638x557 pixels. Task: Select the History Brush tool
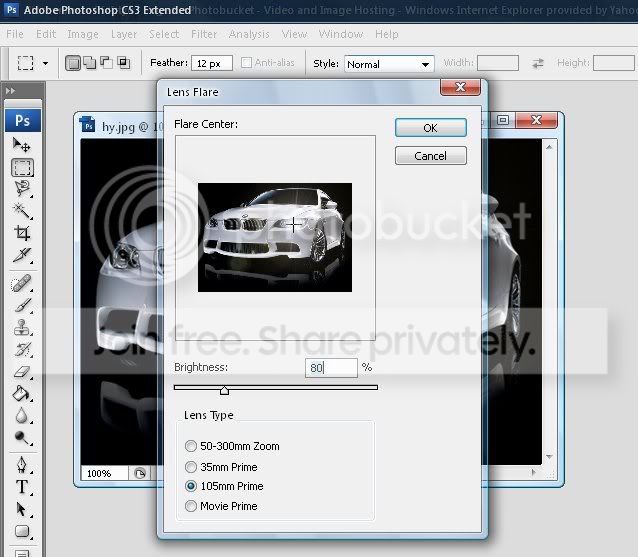pos(22,349)
